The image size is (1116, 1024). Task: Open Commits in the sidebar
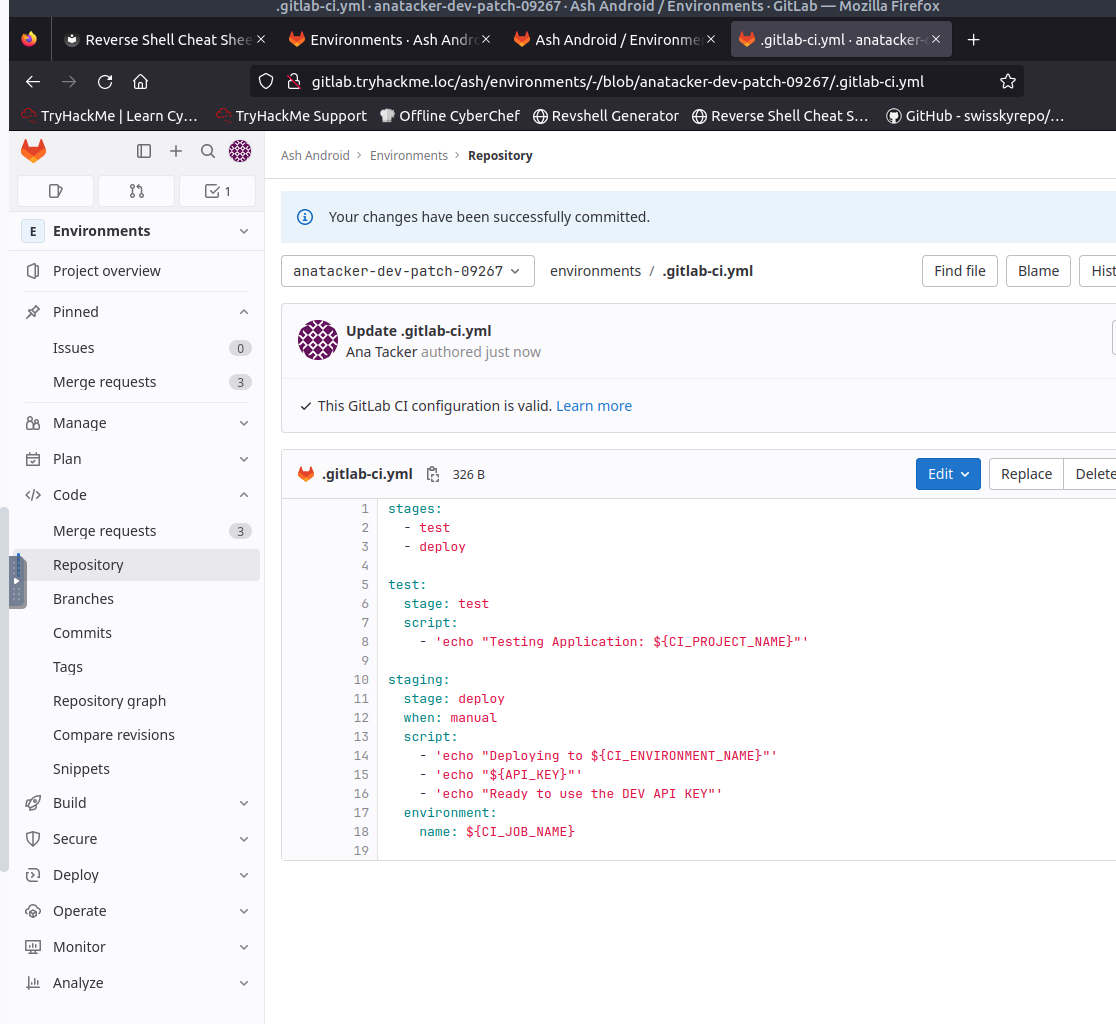(138, 633)
